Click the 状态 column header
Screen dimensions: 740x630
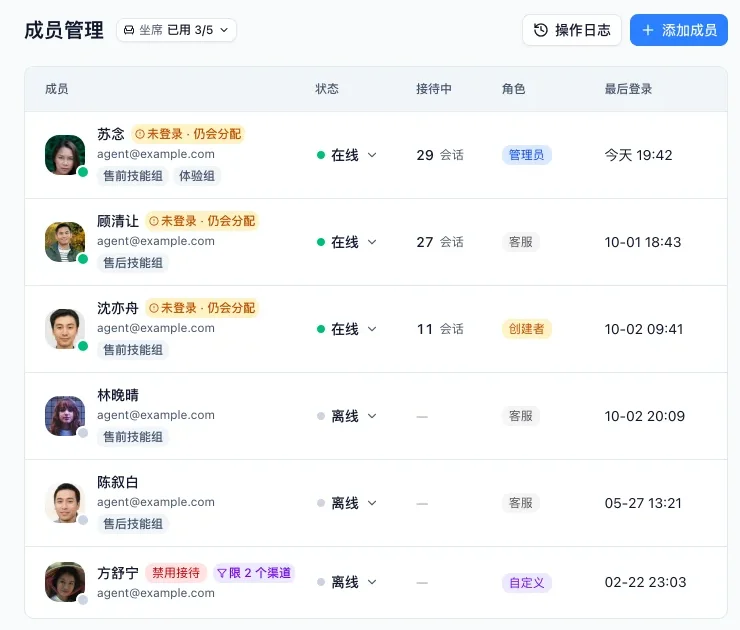tap(327, 89)
